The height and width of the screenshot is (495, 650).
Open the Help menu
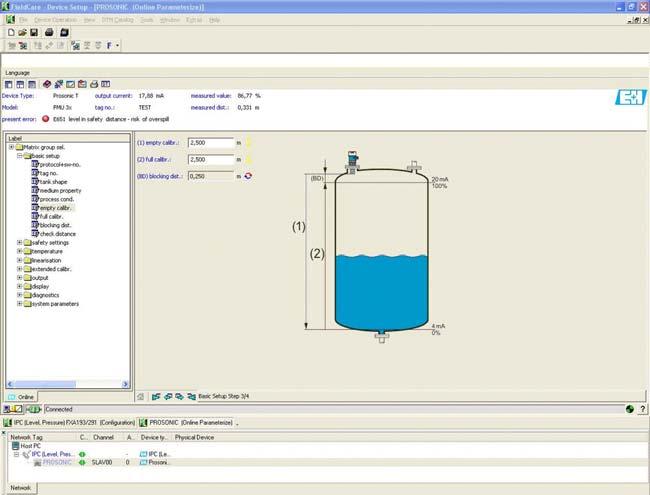[x=214, y=20]
